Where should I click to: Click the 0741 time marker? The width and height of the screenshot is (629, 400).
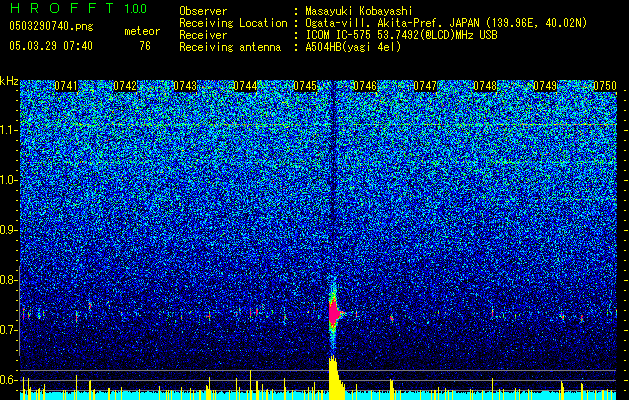[x=66, y=86]
